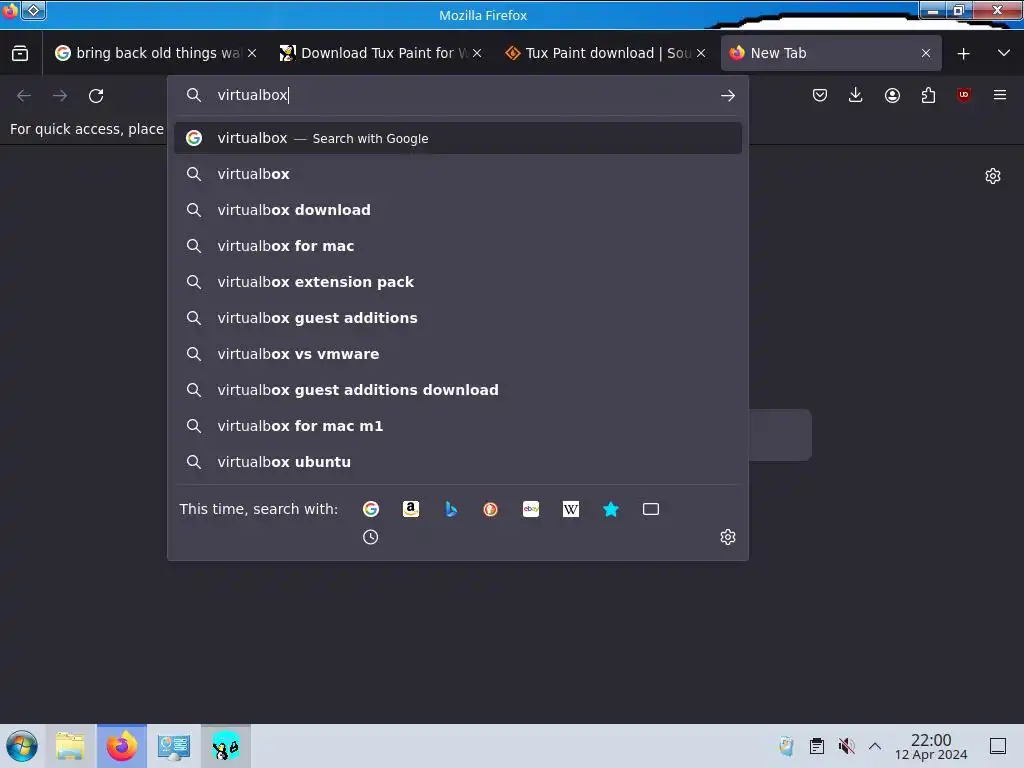Open the uBlock Origin extension icon
Viewport: 1024px width, 768px height.
pyautogui.click(x=964, y=95)
